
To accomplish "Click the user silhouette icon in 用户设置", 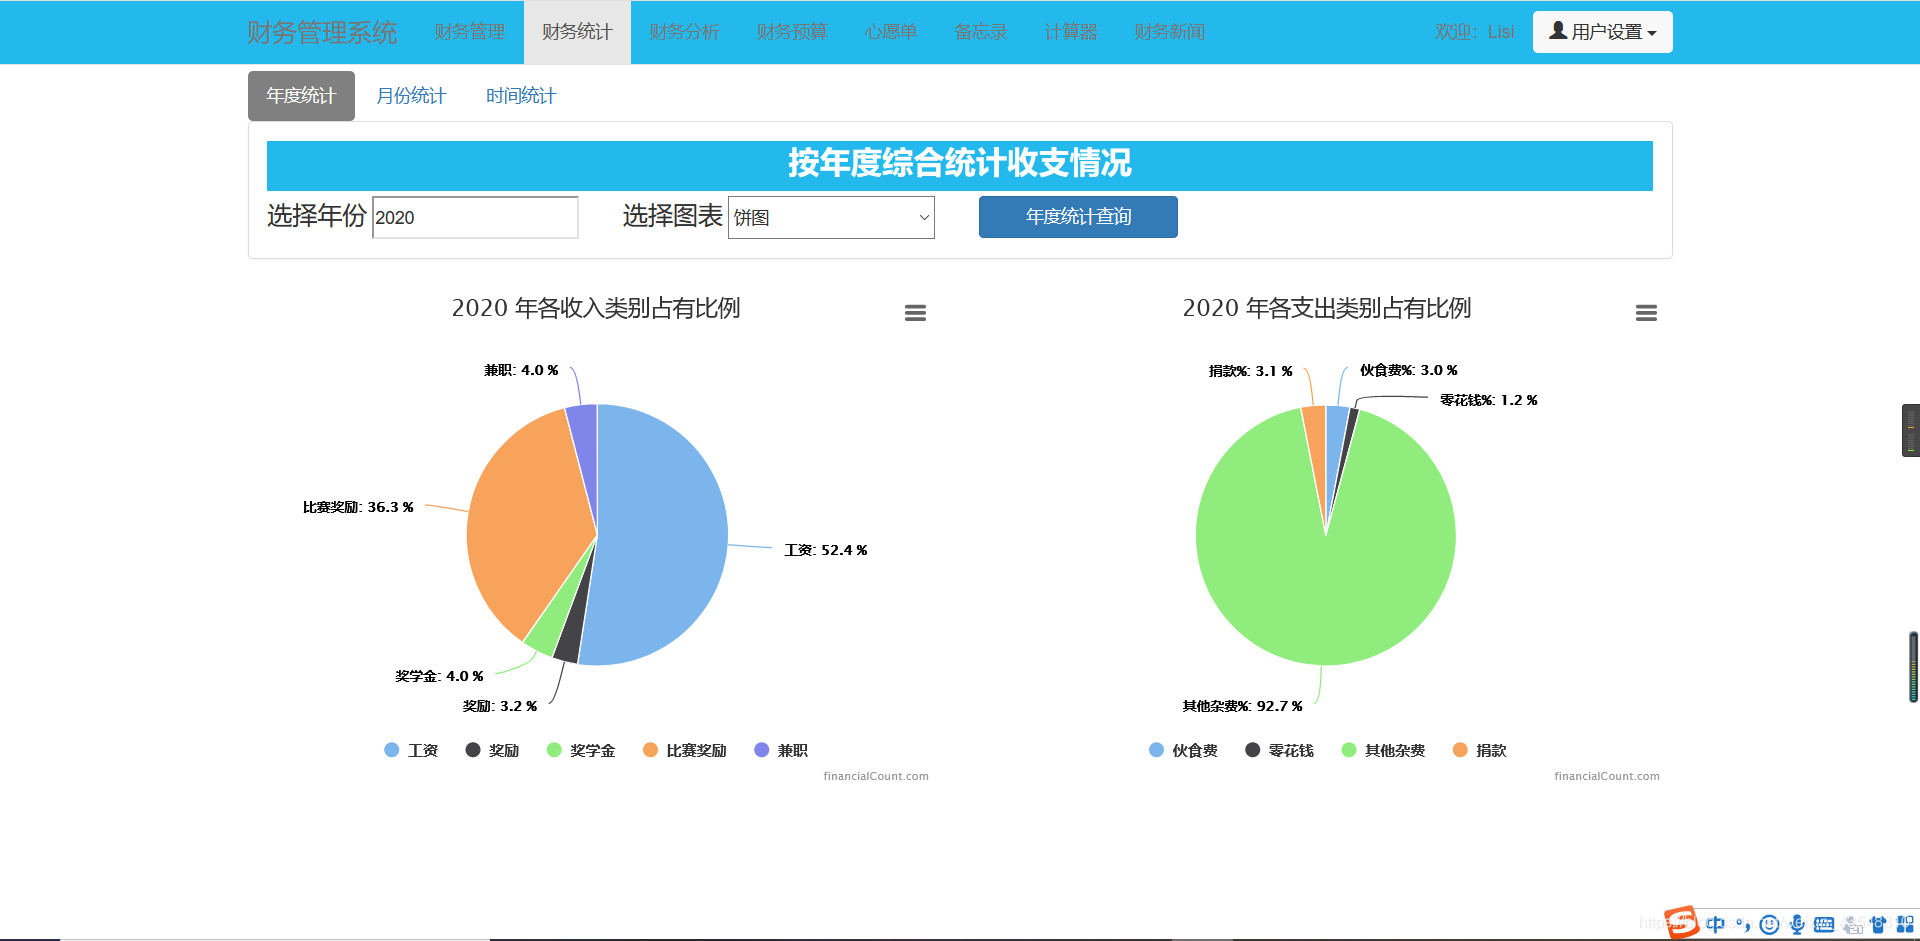I will point(1556,31).
